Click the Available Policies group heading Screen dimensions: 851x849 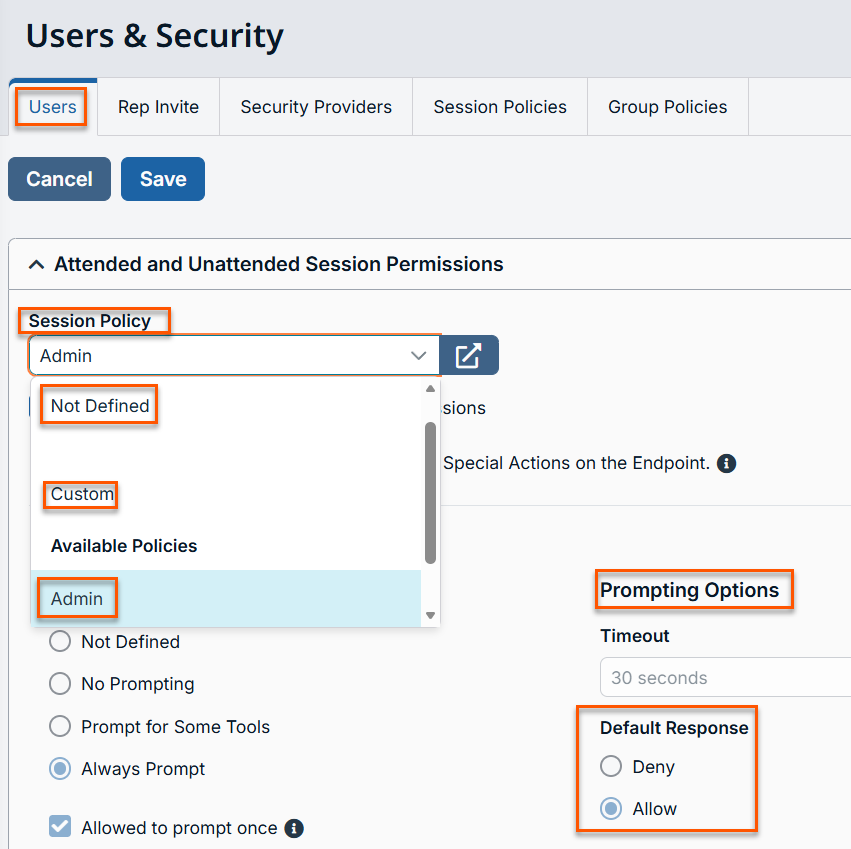pyautogui.click(x=124, y=546)
